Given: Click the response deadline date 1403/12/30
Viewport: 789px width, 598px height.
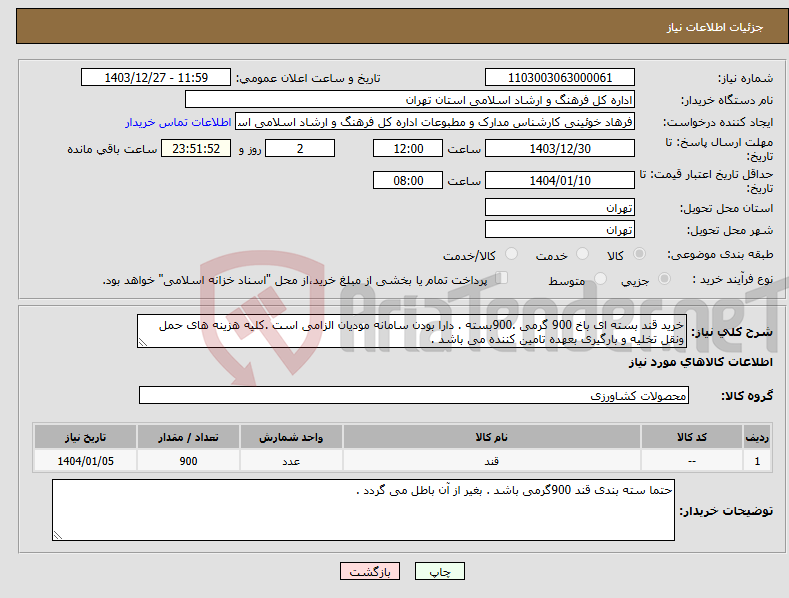Looking at the screenshot, I should [x=560, y=148].
